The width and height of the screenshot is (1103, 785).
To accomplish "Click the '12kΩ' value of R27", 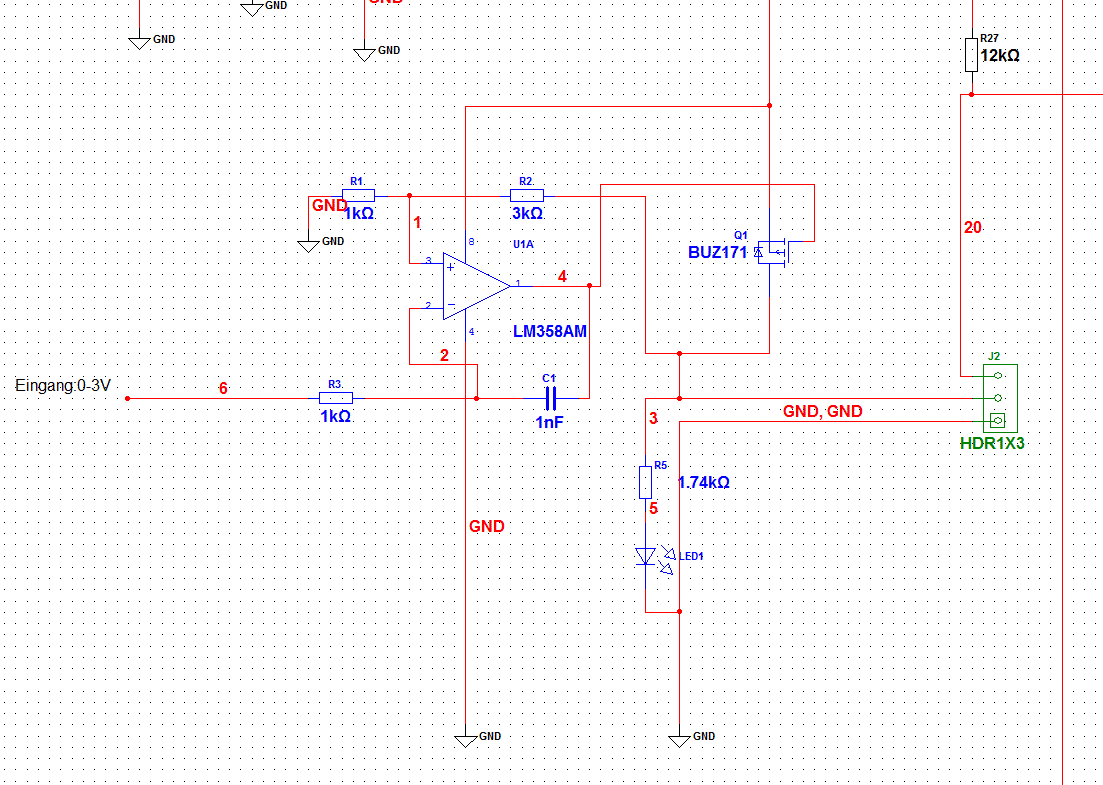I will (x=1000, y=55).
